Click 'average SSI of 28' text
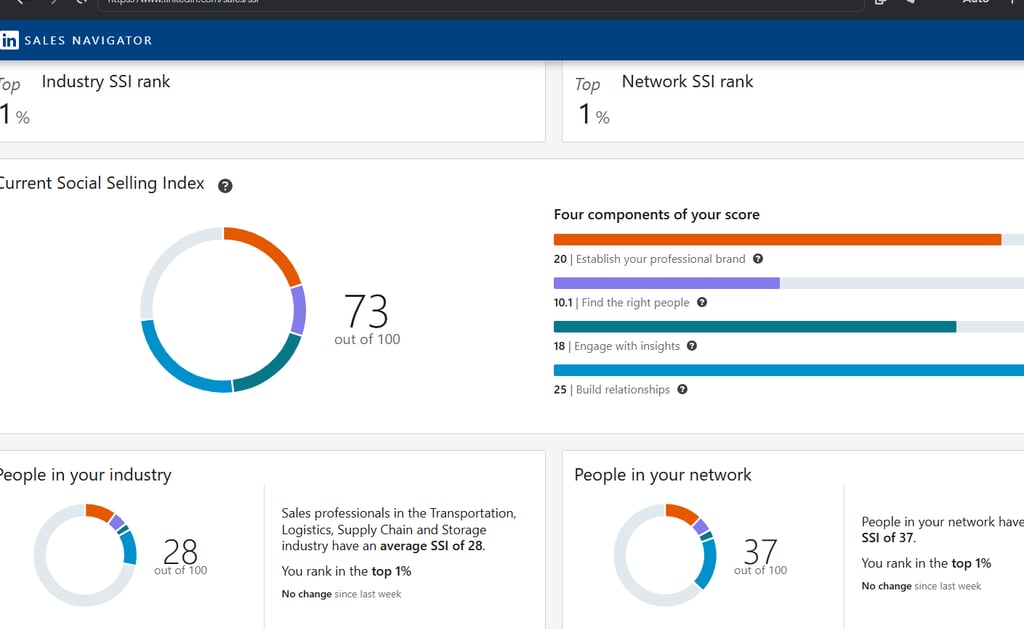The height and width of the screenshot is (629, 1024). coord(432,546)
